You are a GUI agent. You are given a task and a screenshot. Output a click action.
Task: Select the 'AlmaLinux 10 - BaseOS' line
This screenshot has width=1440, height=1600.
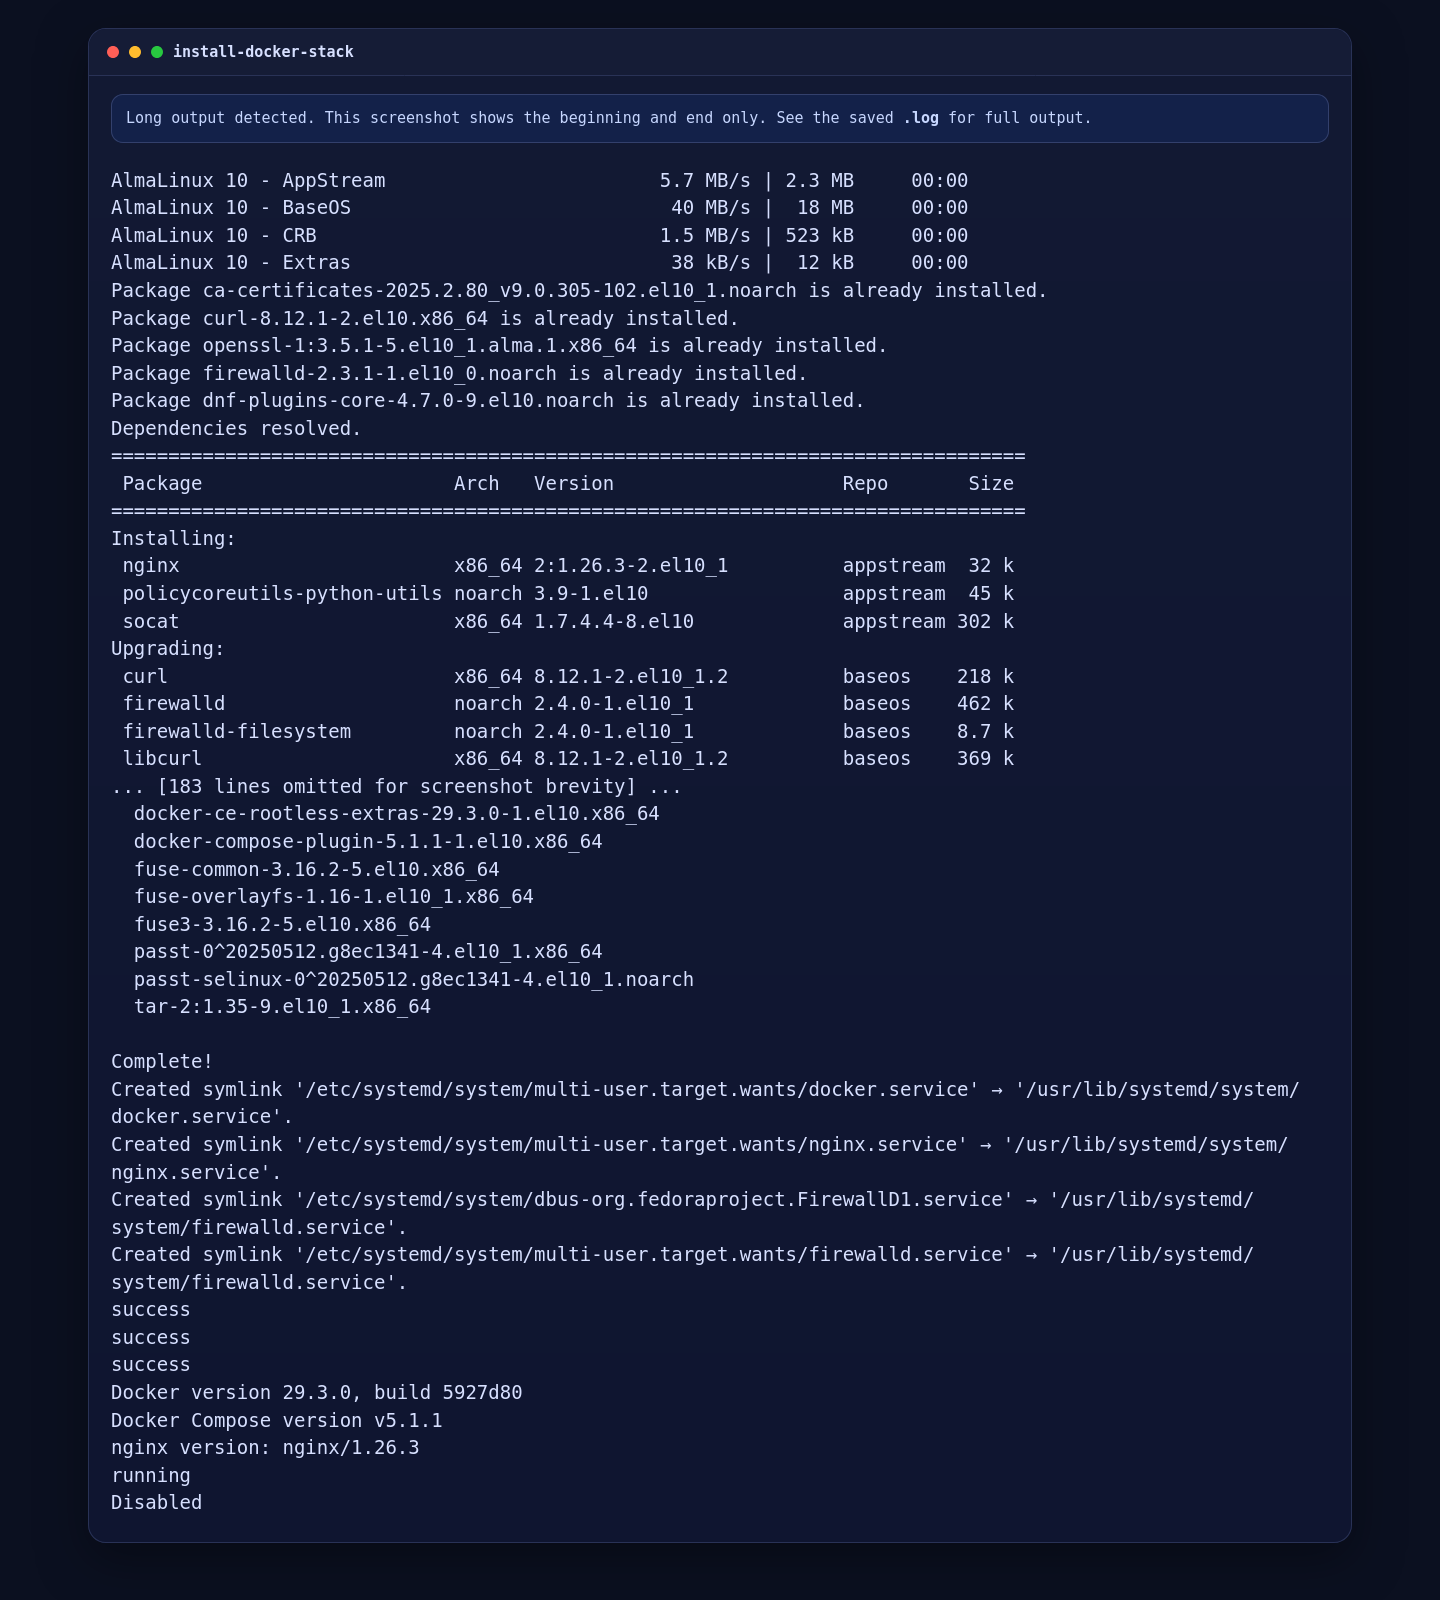(x=540, y=208)
